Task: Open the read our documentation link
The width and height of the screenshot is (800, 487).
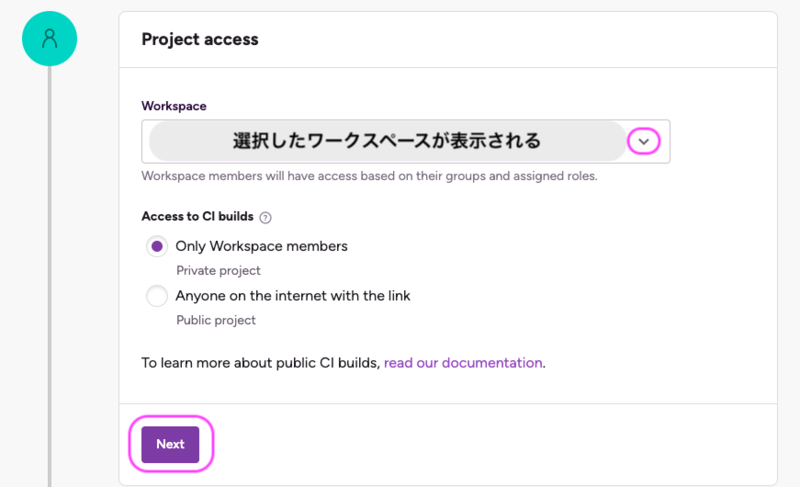Action: tap(463, 363)
